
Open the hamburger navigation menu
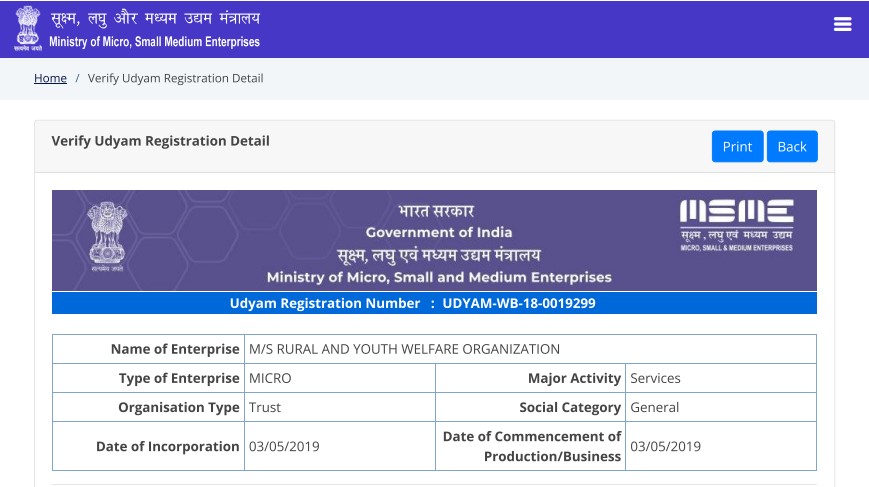tap(842, 25)
